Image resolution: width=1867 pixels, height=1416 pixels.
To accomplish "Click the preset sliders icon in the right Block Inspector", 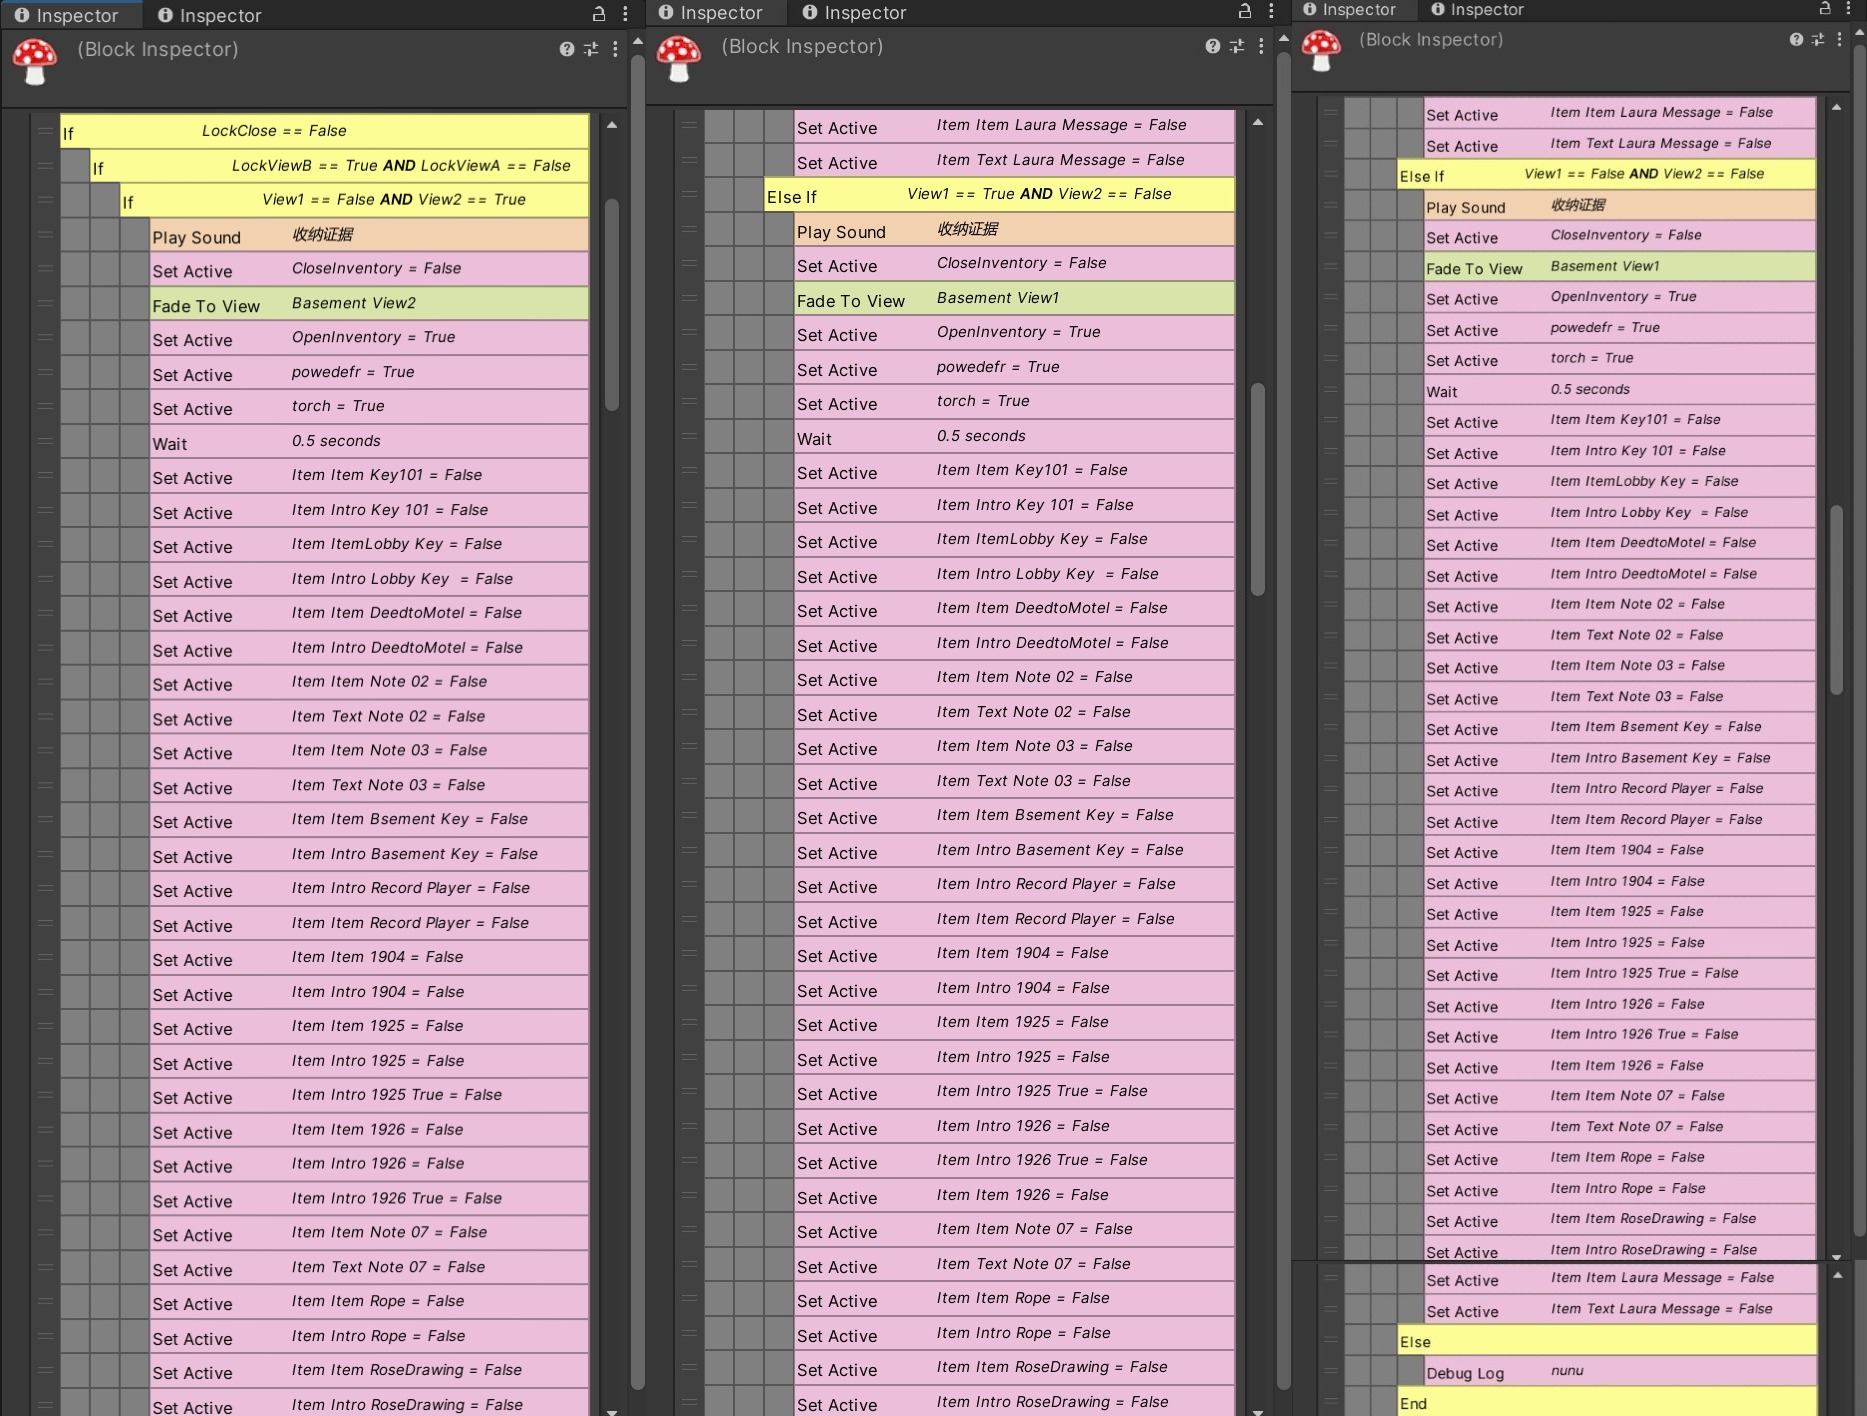I will [1818, 39].
